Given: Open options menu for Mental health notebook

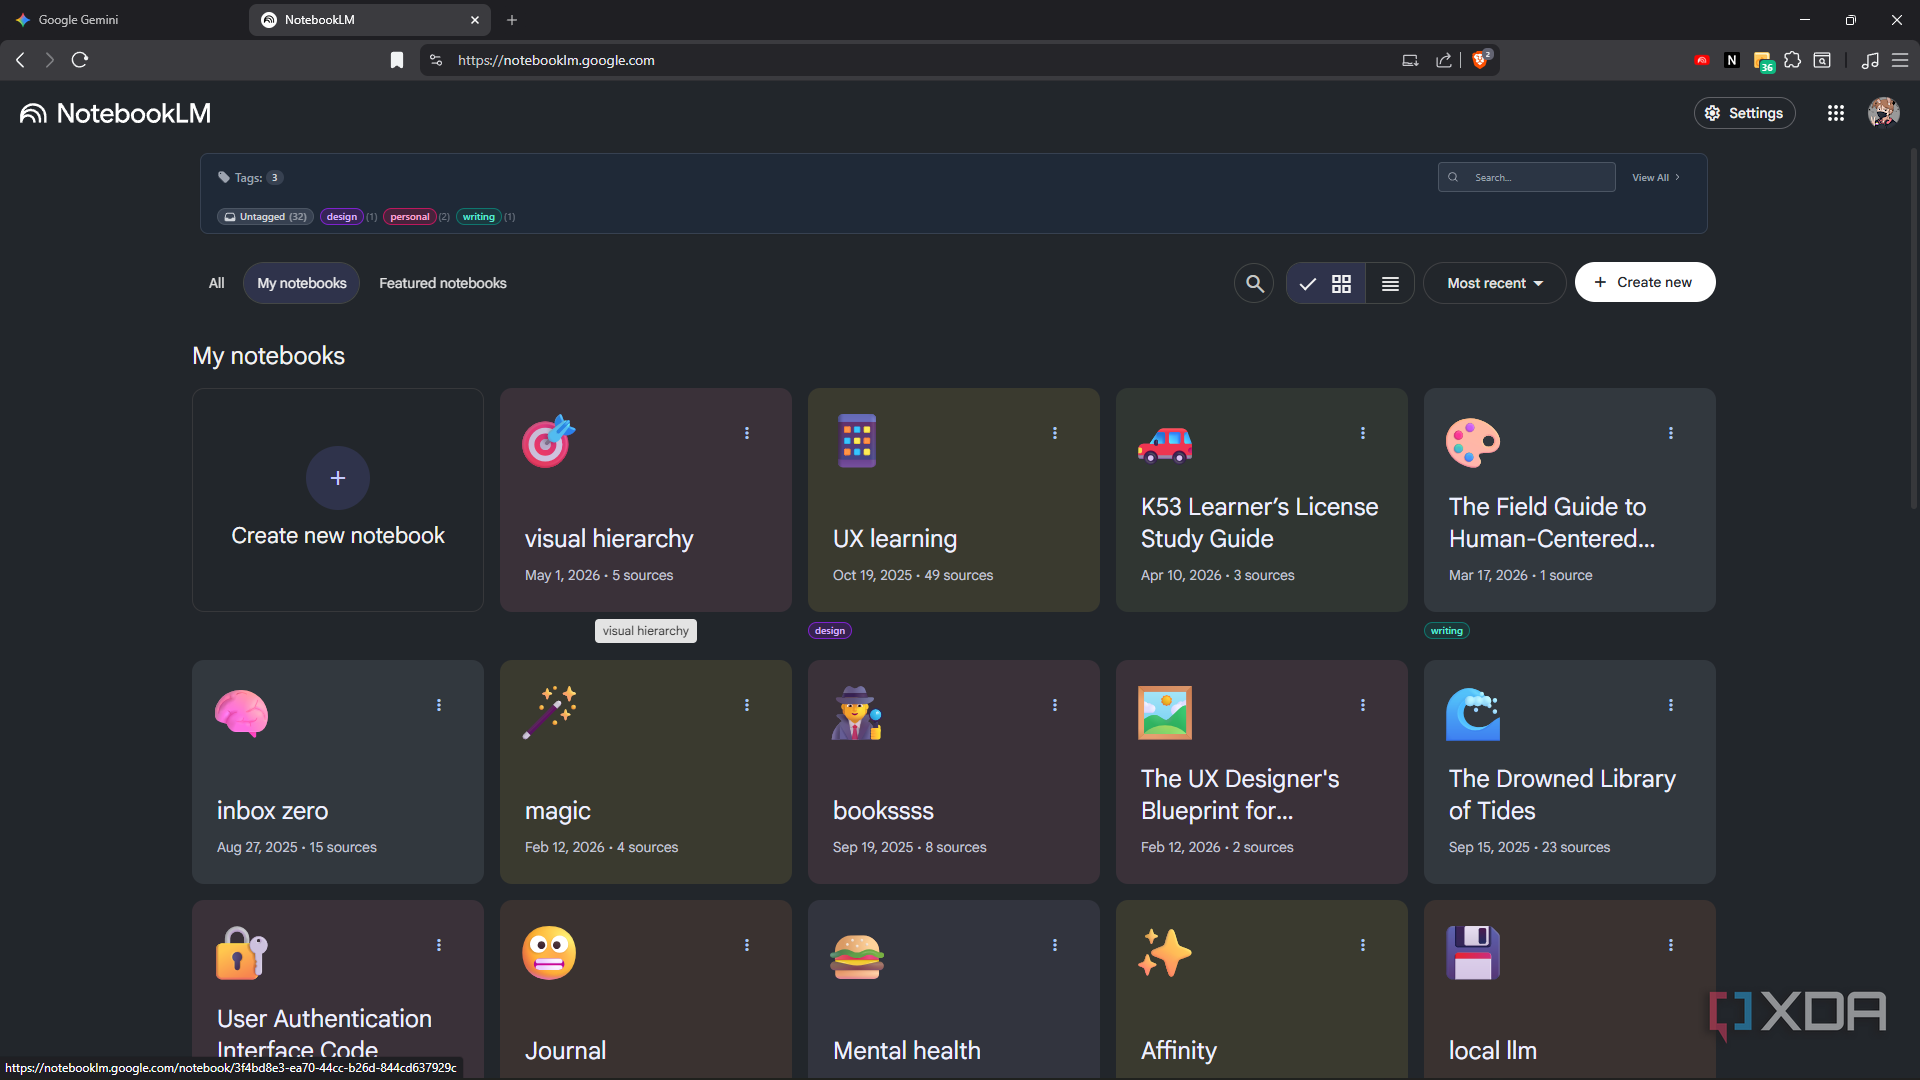Looking at the screenshot, I should click(1055, 945).
